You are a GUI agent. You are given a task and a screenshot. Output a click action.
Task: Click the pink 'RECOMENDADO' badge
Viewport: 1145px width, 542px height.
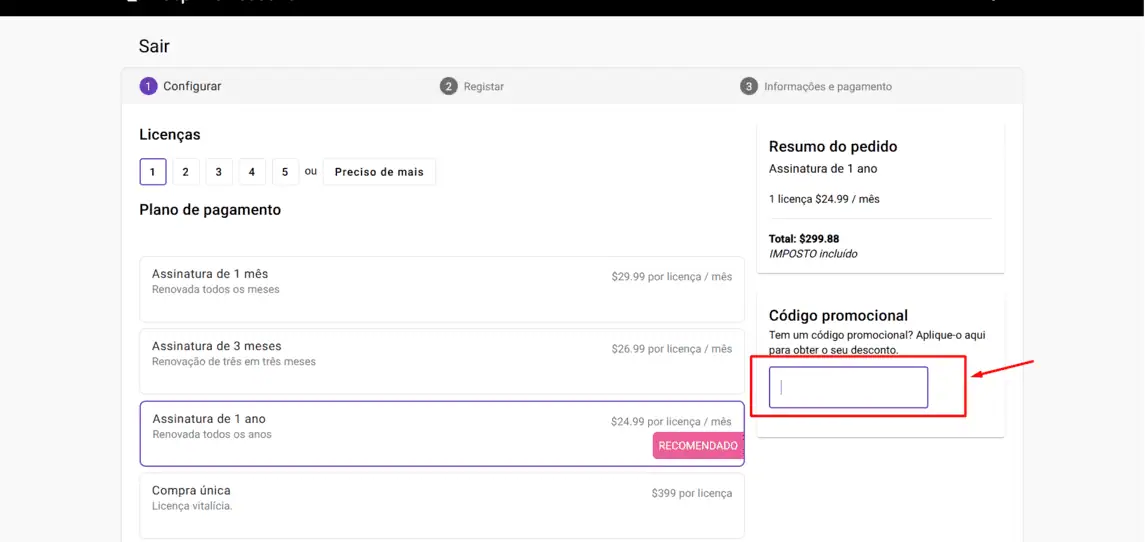[697, 446]
